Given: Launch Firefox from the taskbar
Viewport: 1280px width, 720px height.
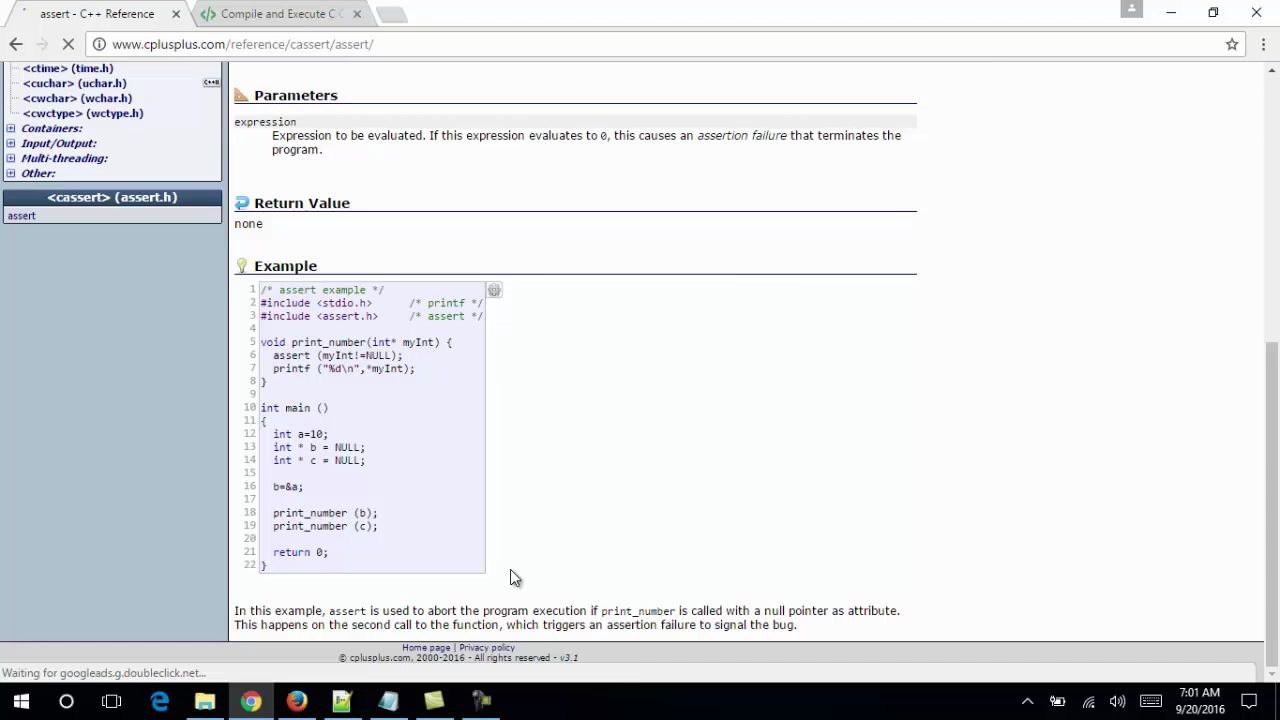Looking at the screenshot, I should coord(296,701).
